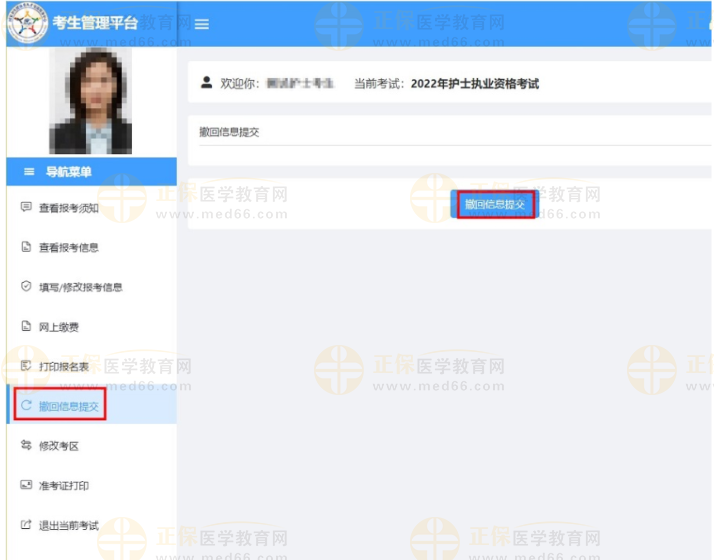This screenshot has width=714, height=560.
Task: Click the list icon next to 导航菜单
Action: pos(29,172)
